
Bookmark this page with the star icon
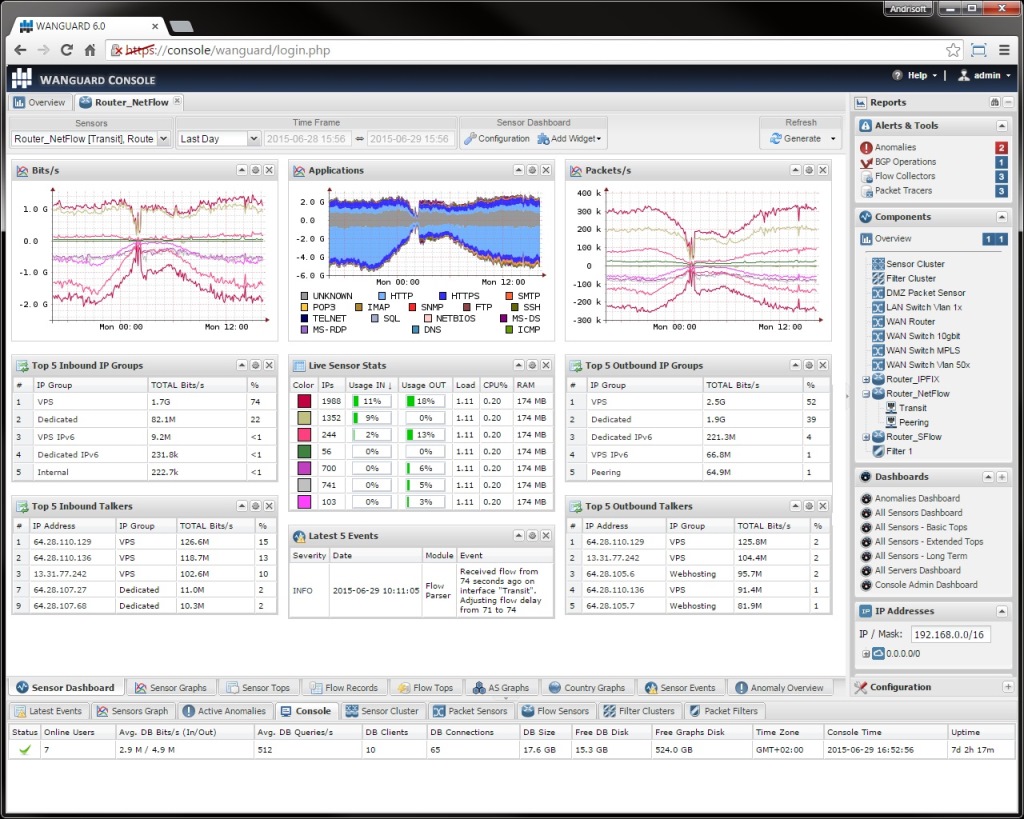pyautogui.click(x=953, y=50)
